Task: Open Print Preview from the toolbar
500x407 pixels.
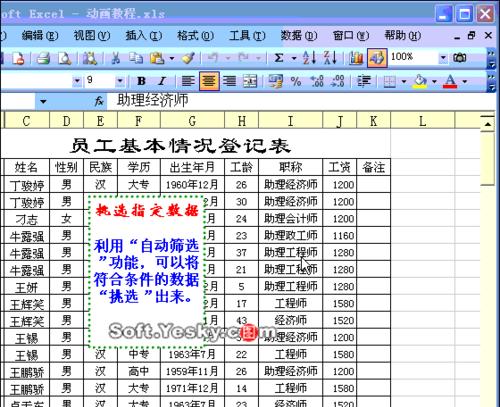Action: coord(65,58)
